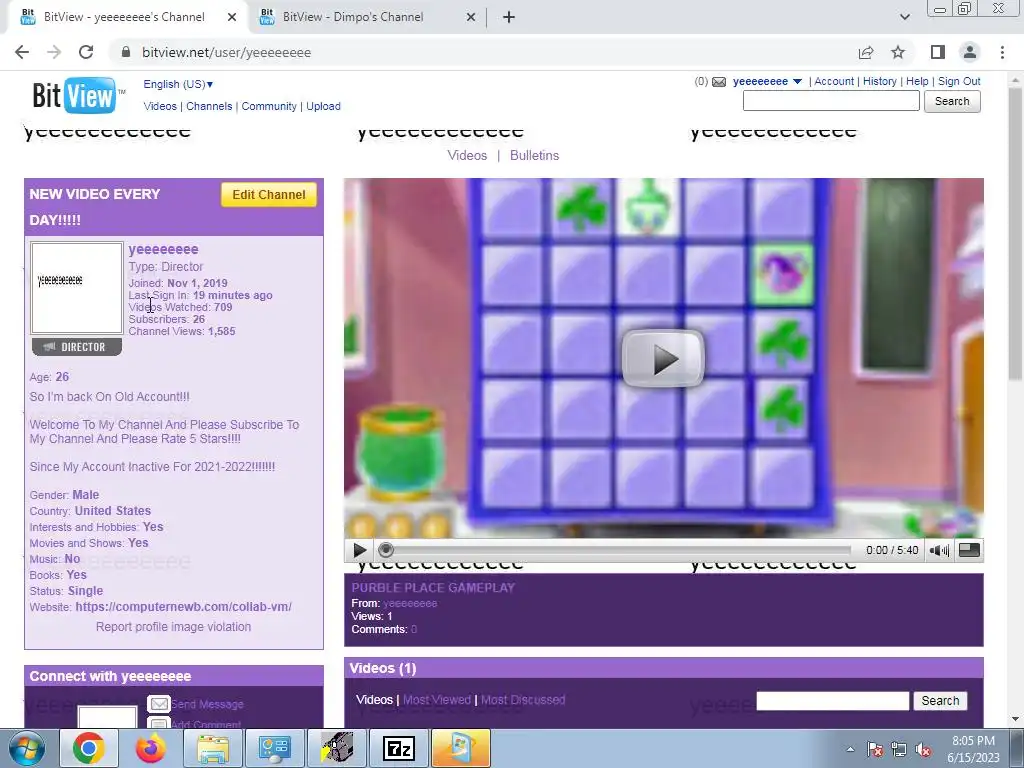This screenshot has width=1024, height=768.
Task: Open the control panel taskbar icon
Action: coord(275,748)
